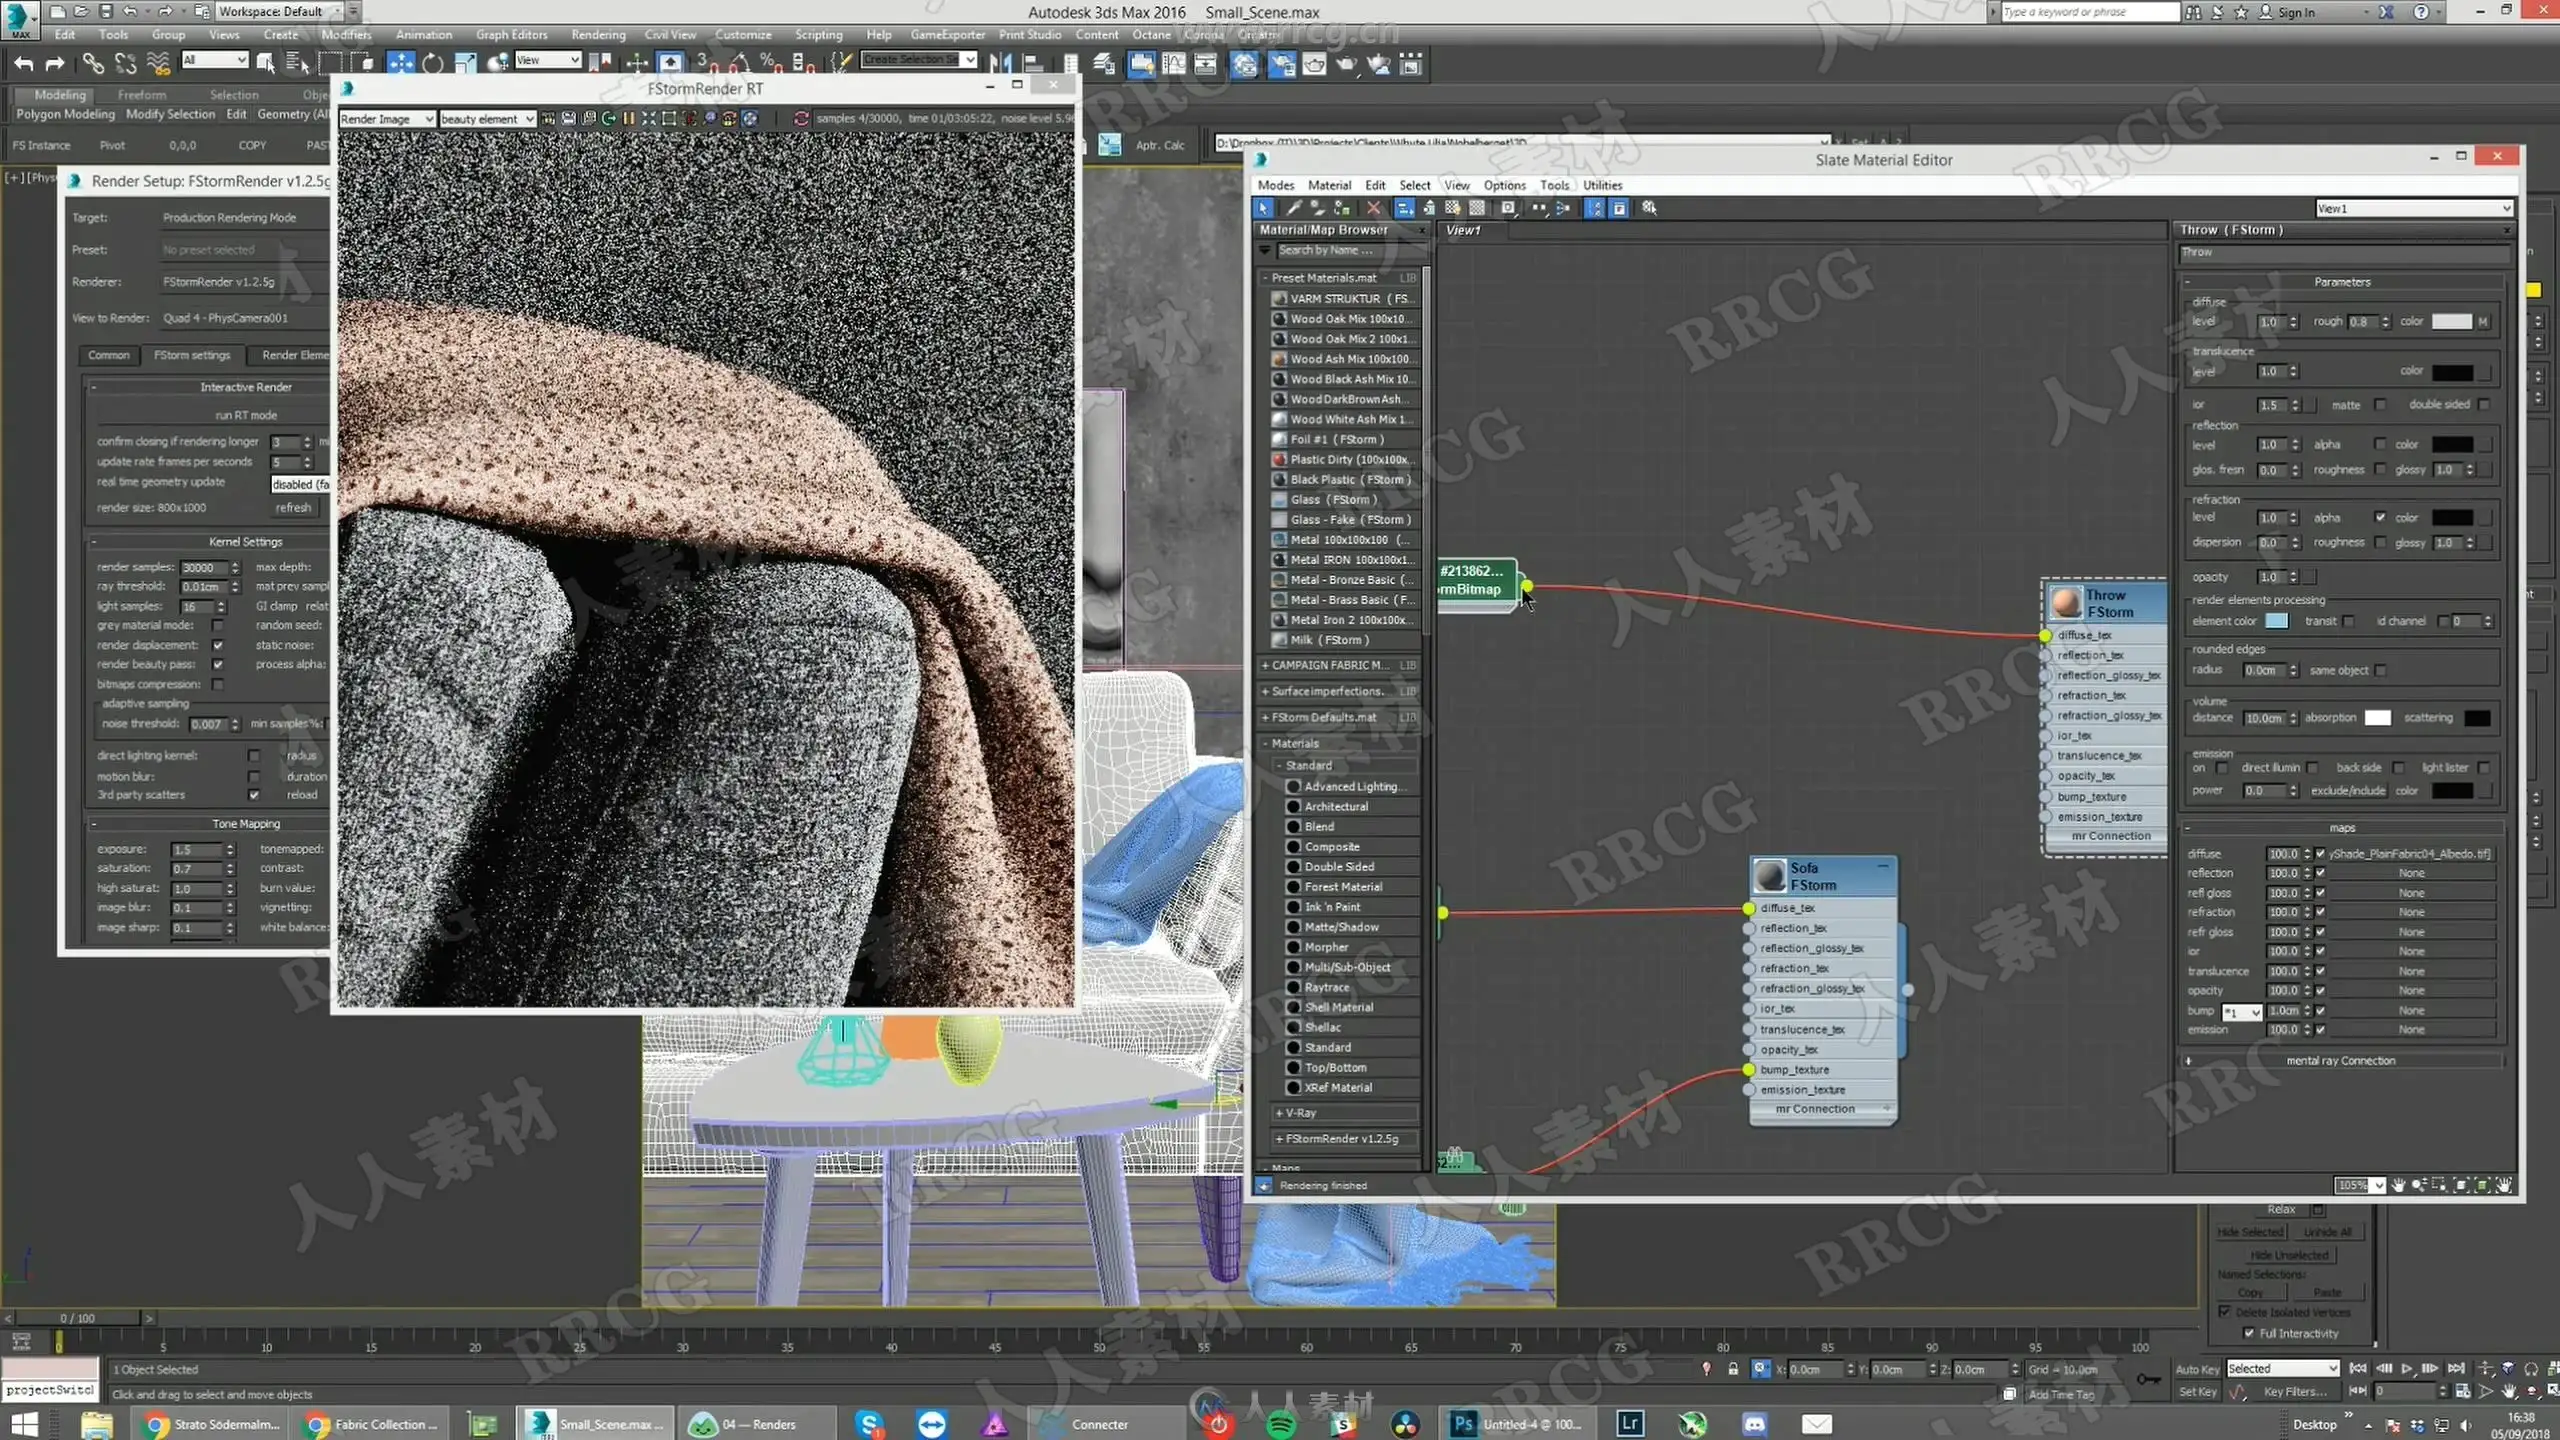The image size is (2560, 1440).
Task: Open the View1 navigator dropdown
Action: pyautogui.click(x=2413, y=208)
